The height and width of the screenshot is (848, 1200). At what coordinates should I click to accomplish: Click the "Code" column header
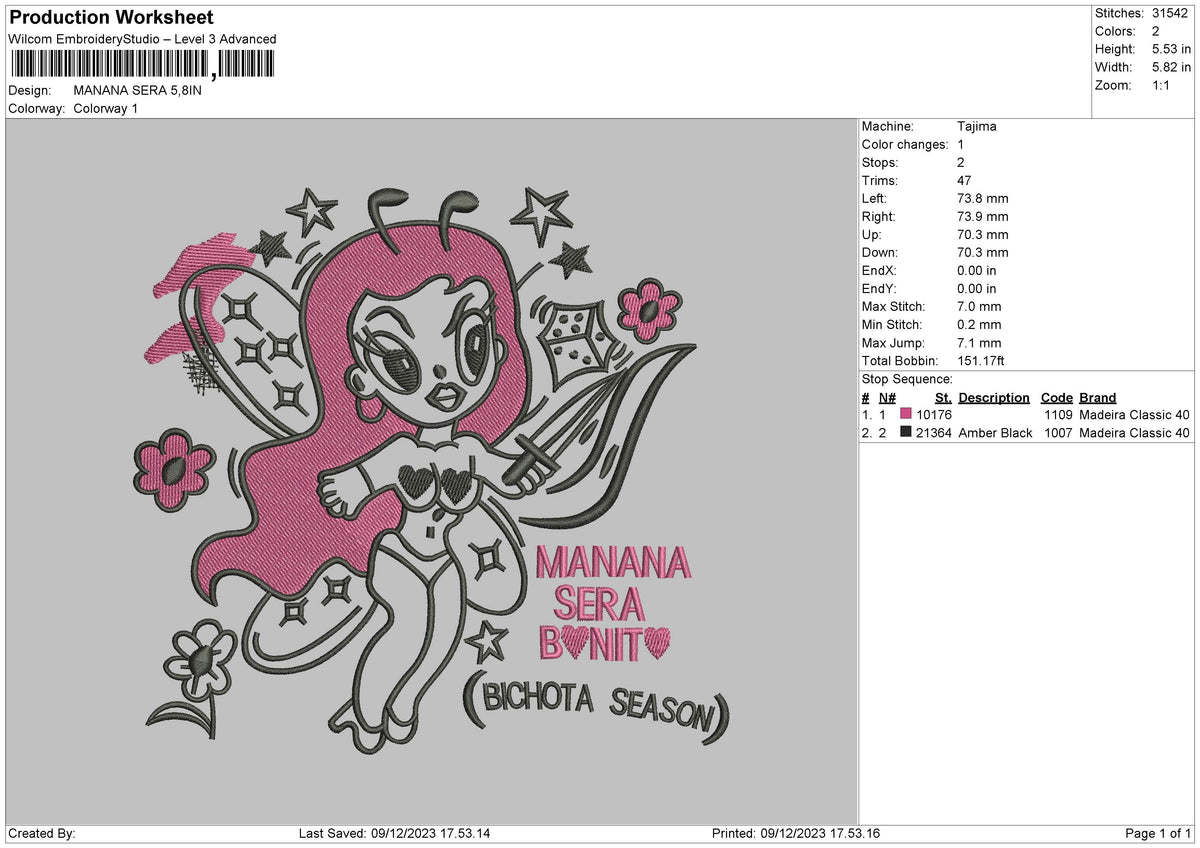(x=1056, y=397)
